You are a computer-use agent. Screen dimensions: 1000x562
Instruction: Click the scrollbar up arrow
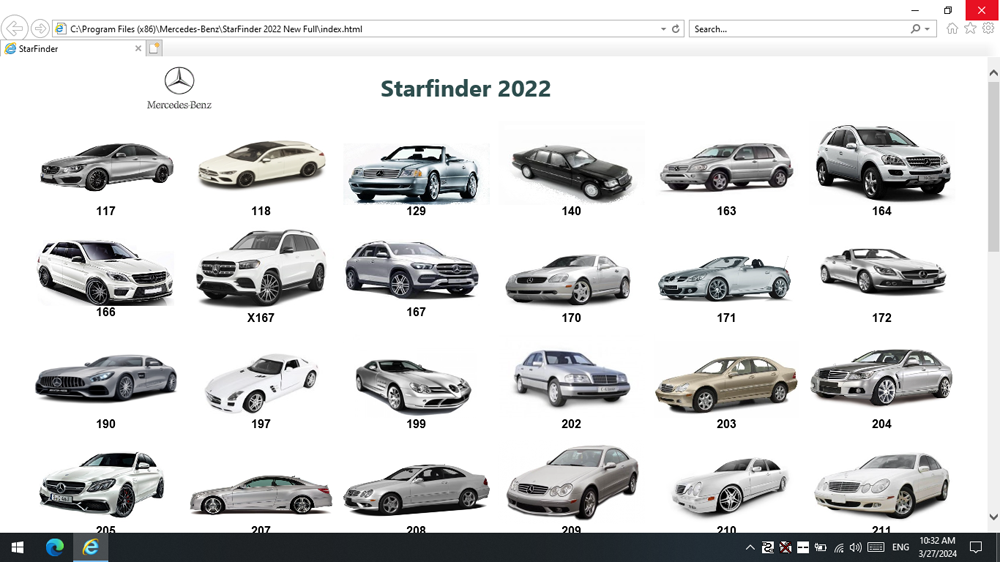(994, 73)
